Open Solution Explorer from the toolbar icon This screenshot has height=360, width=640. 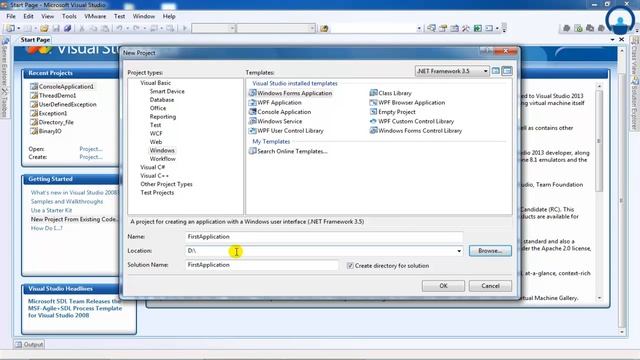tap(431, 28)
